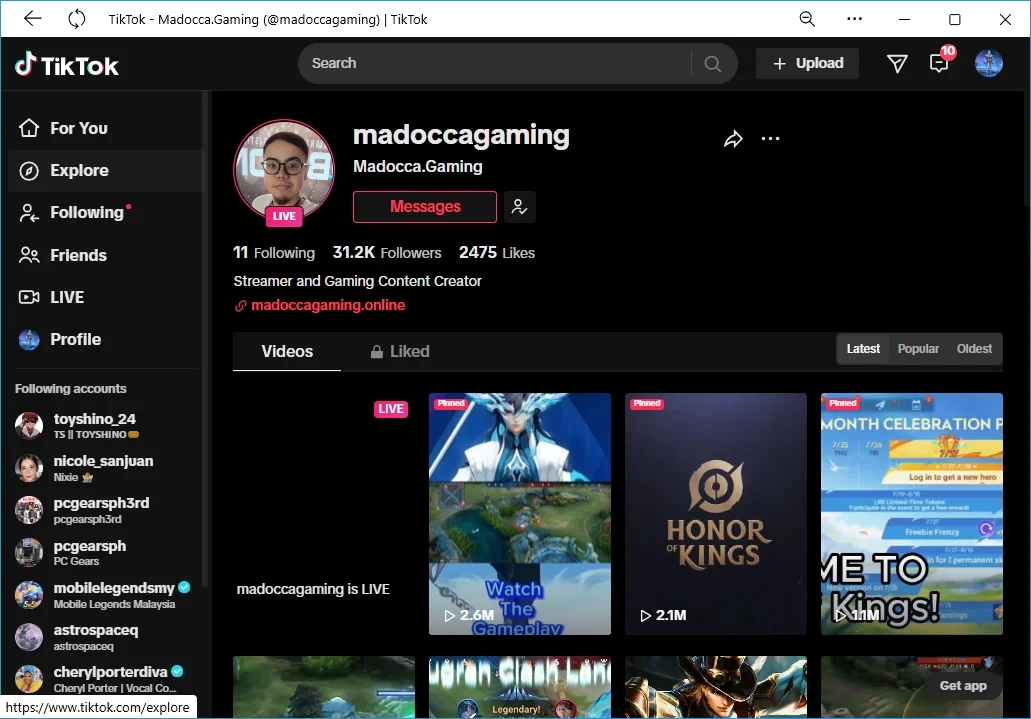
Task: Click the 2475 Likes count
Action: pyautogui.click(x=496, y=253)
